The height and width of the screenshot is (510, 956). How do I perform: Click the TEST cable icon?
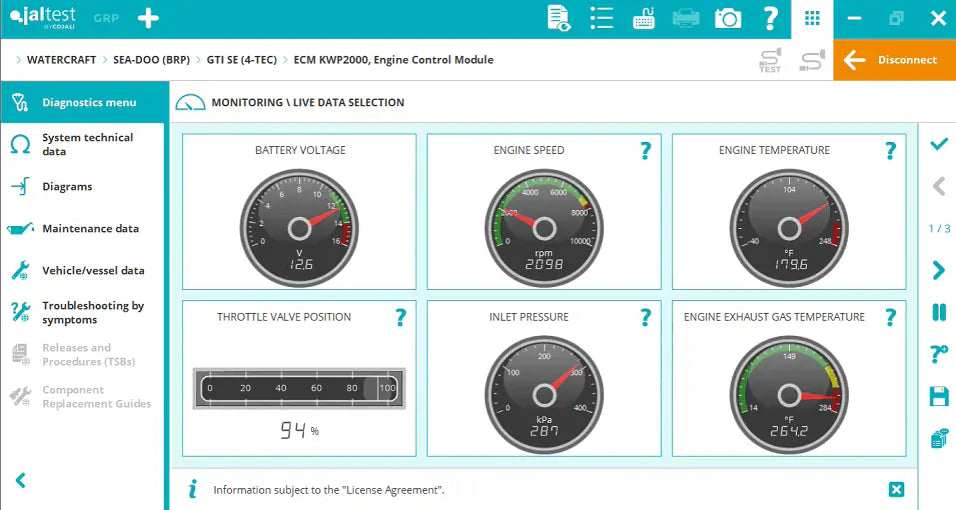coord(770,60)
